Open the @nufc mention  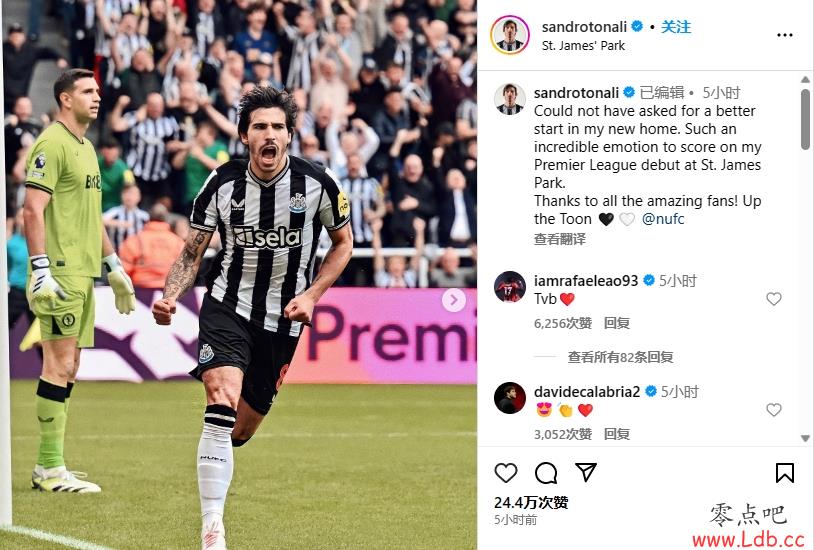[x=663, y=219]
